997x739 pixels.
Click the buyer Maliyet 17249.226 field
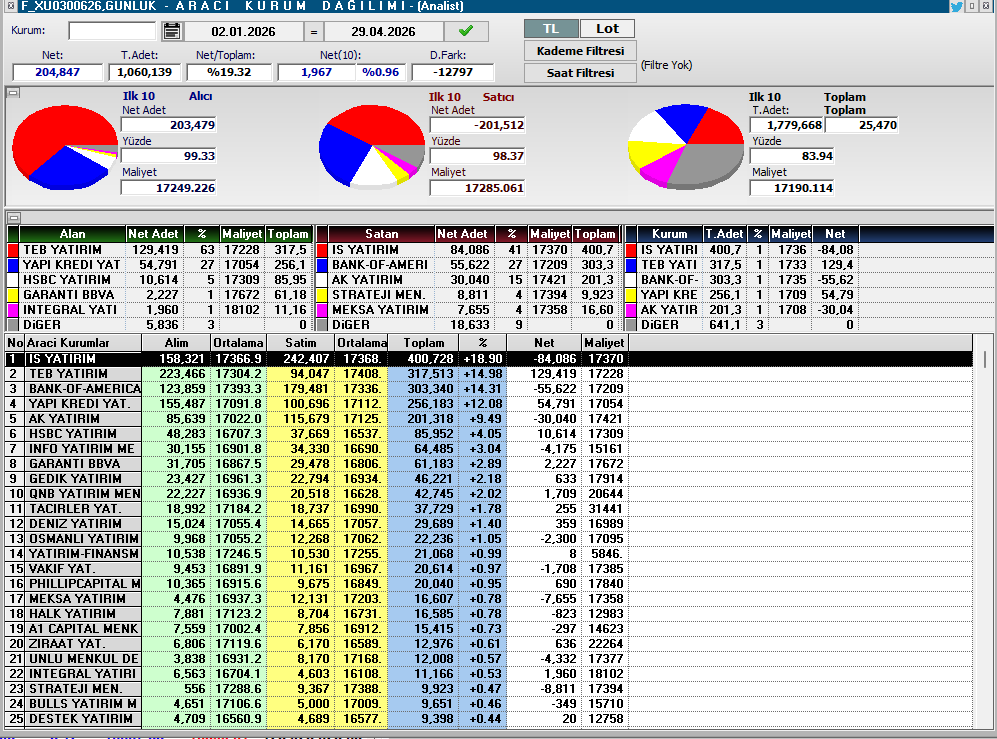click(168, 188)
